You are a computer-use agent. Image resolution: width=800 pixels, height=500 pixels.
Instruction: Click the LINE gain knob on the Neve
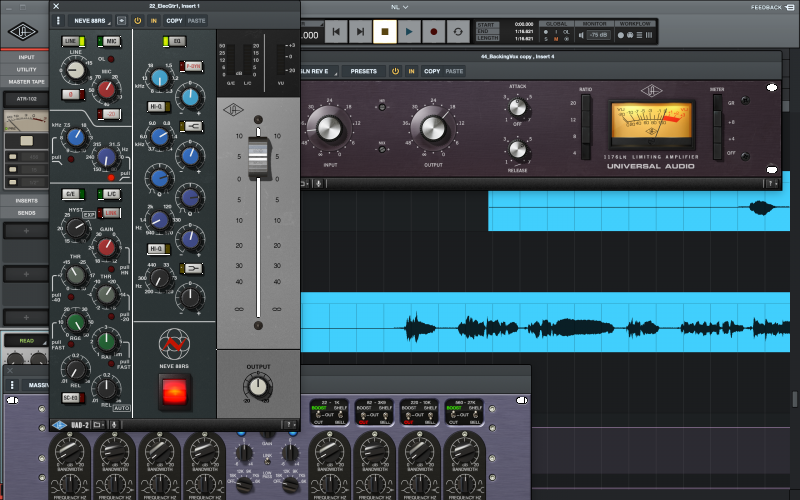pyautogui.click(x=76, y=70)
